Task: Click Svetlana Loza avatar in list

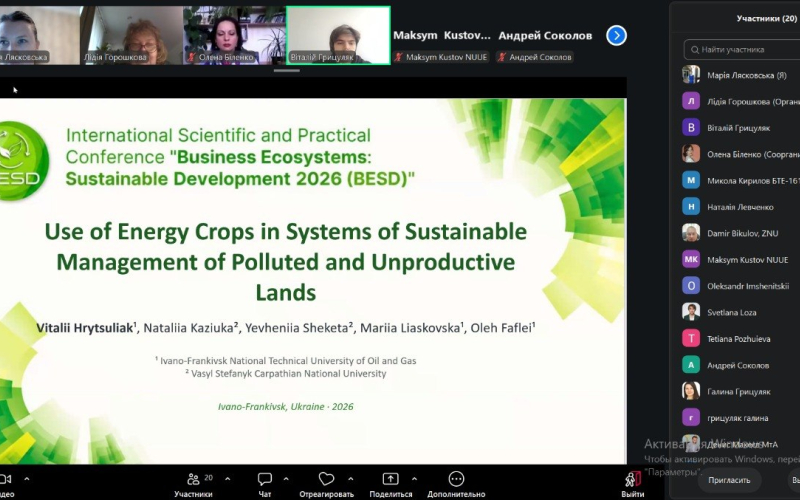Action: click(691, 312)
